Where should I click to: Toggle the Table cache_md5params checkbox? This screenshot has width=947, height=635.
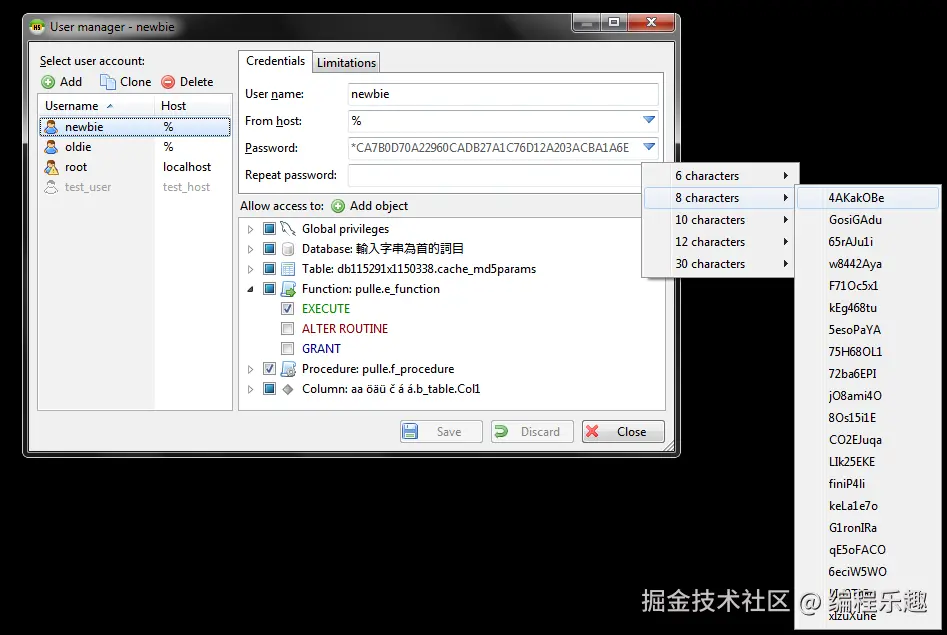[269, 269]
